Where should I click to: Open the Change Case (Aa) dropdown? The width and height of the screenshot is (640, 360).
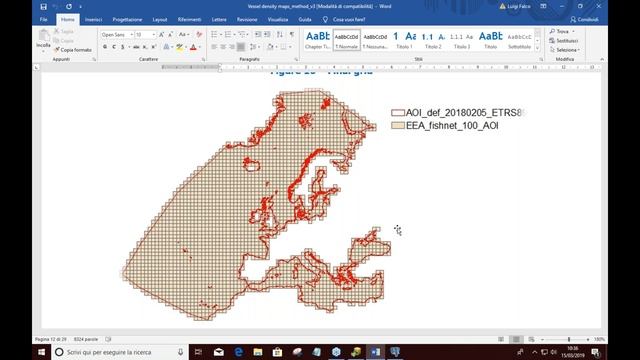point(184,35)
